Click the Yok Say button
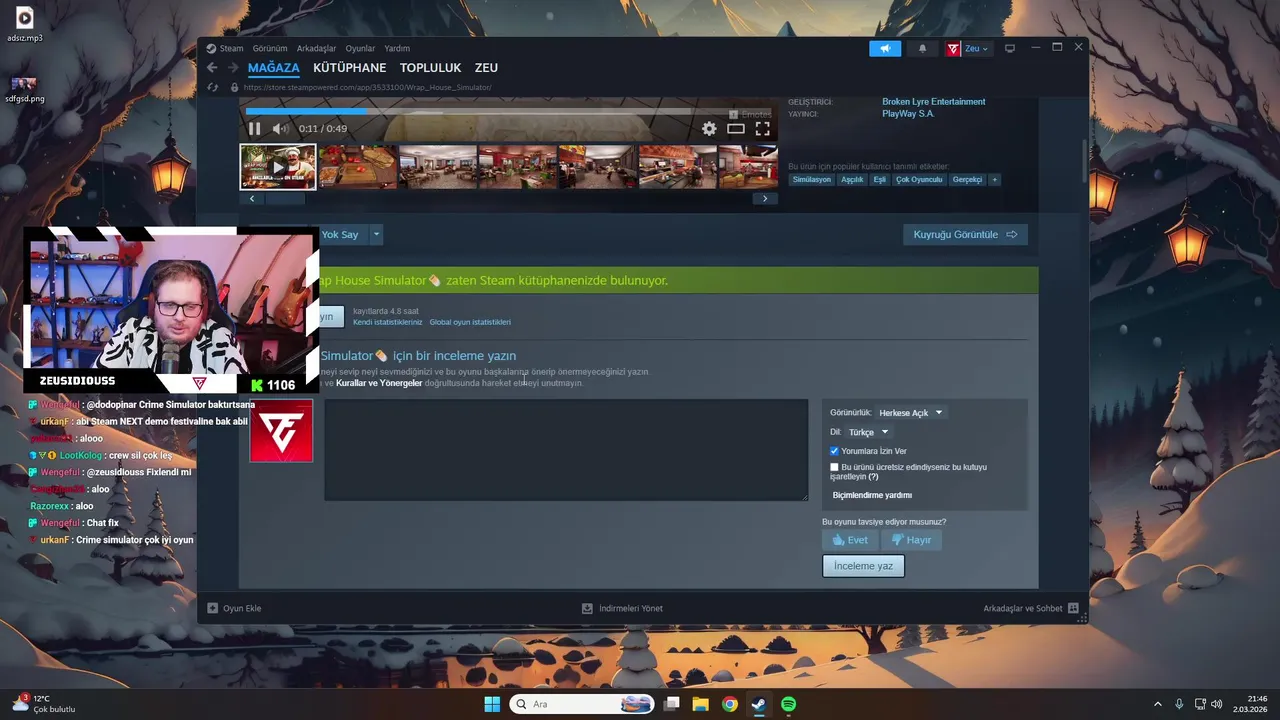The image size is (1280, 720). [340, 235]
